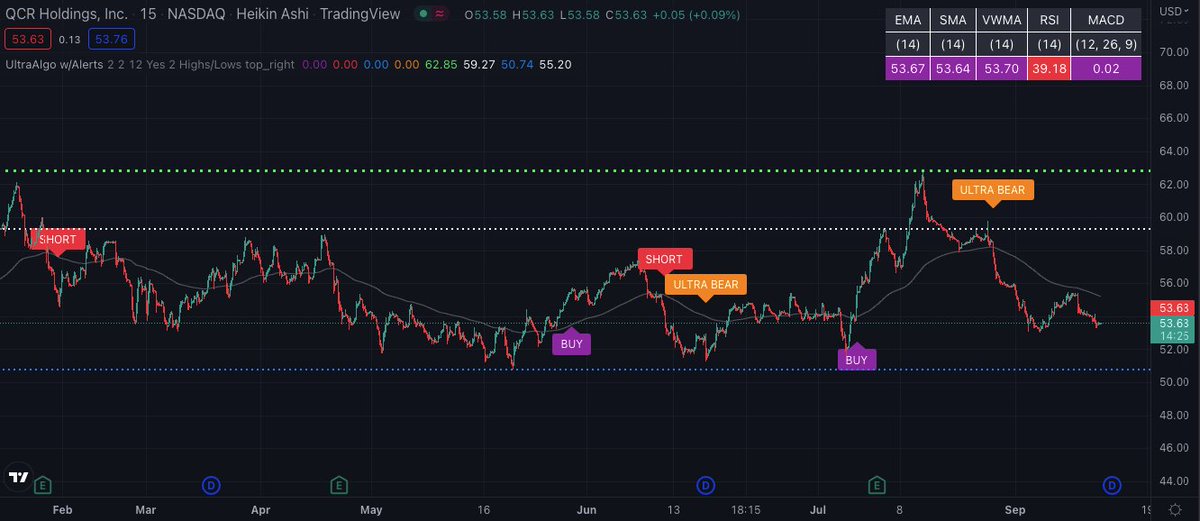Screen dimensions: 1200x521
Task: Click the 0.13 spread value
Action: tap(70, 39)
